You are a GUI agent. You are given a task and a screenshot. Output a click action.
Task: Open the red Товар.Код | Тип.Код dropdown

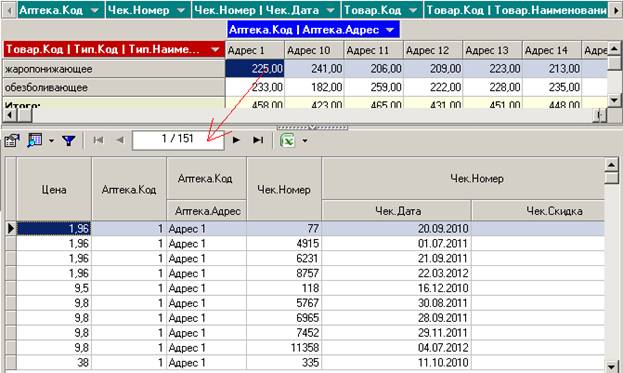[215, 50]
